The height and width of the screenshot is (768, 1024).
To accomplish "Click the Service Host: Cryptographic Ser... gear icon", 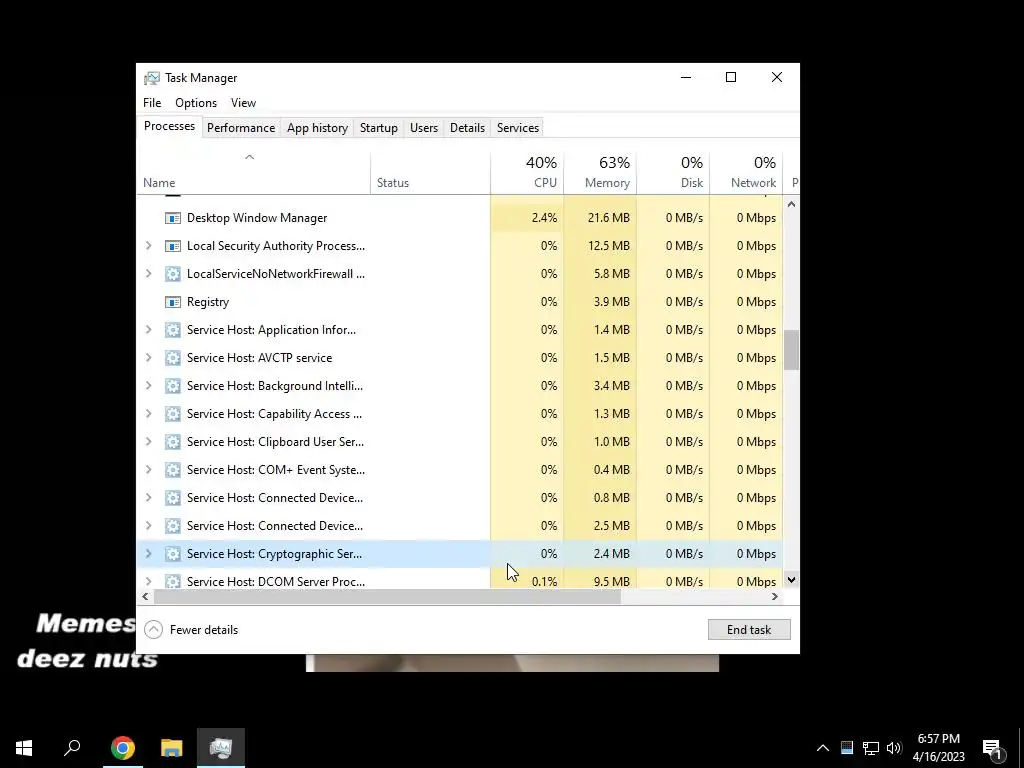I will pyautogui.click(x=172, y=554).
